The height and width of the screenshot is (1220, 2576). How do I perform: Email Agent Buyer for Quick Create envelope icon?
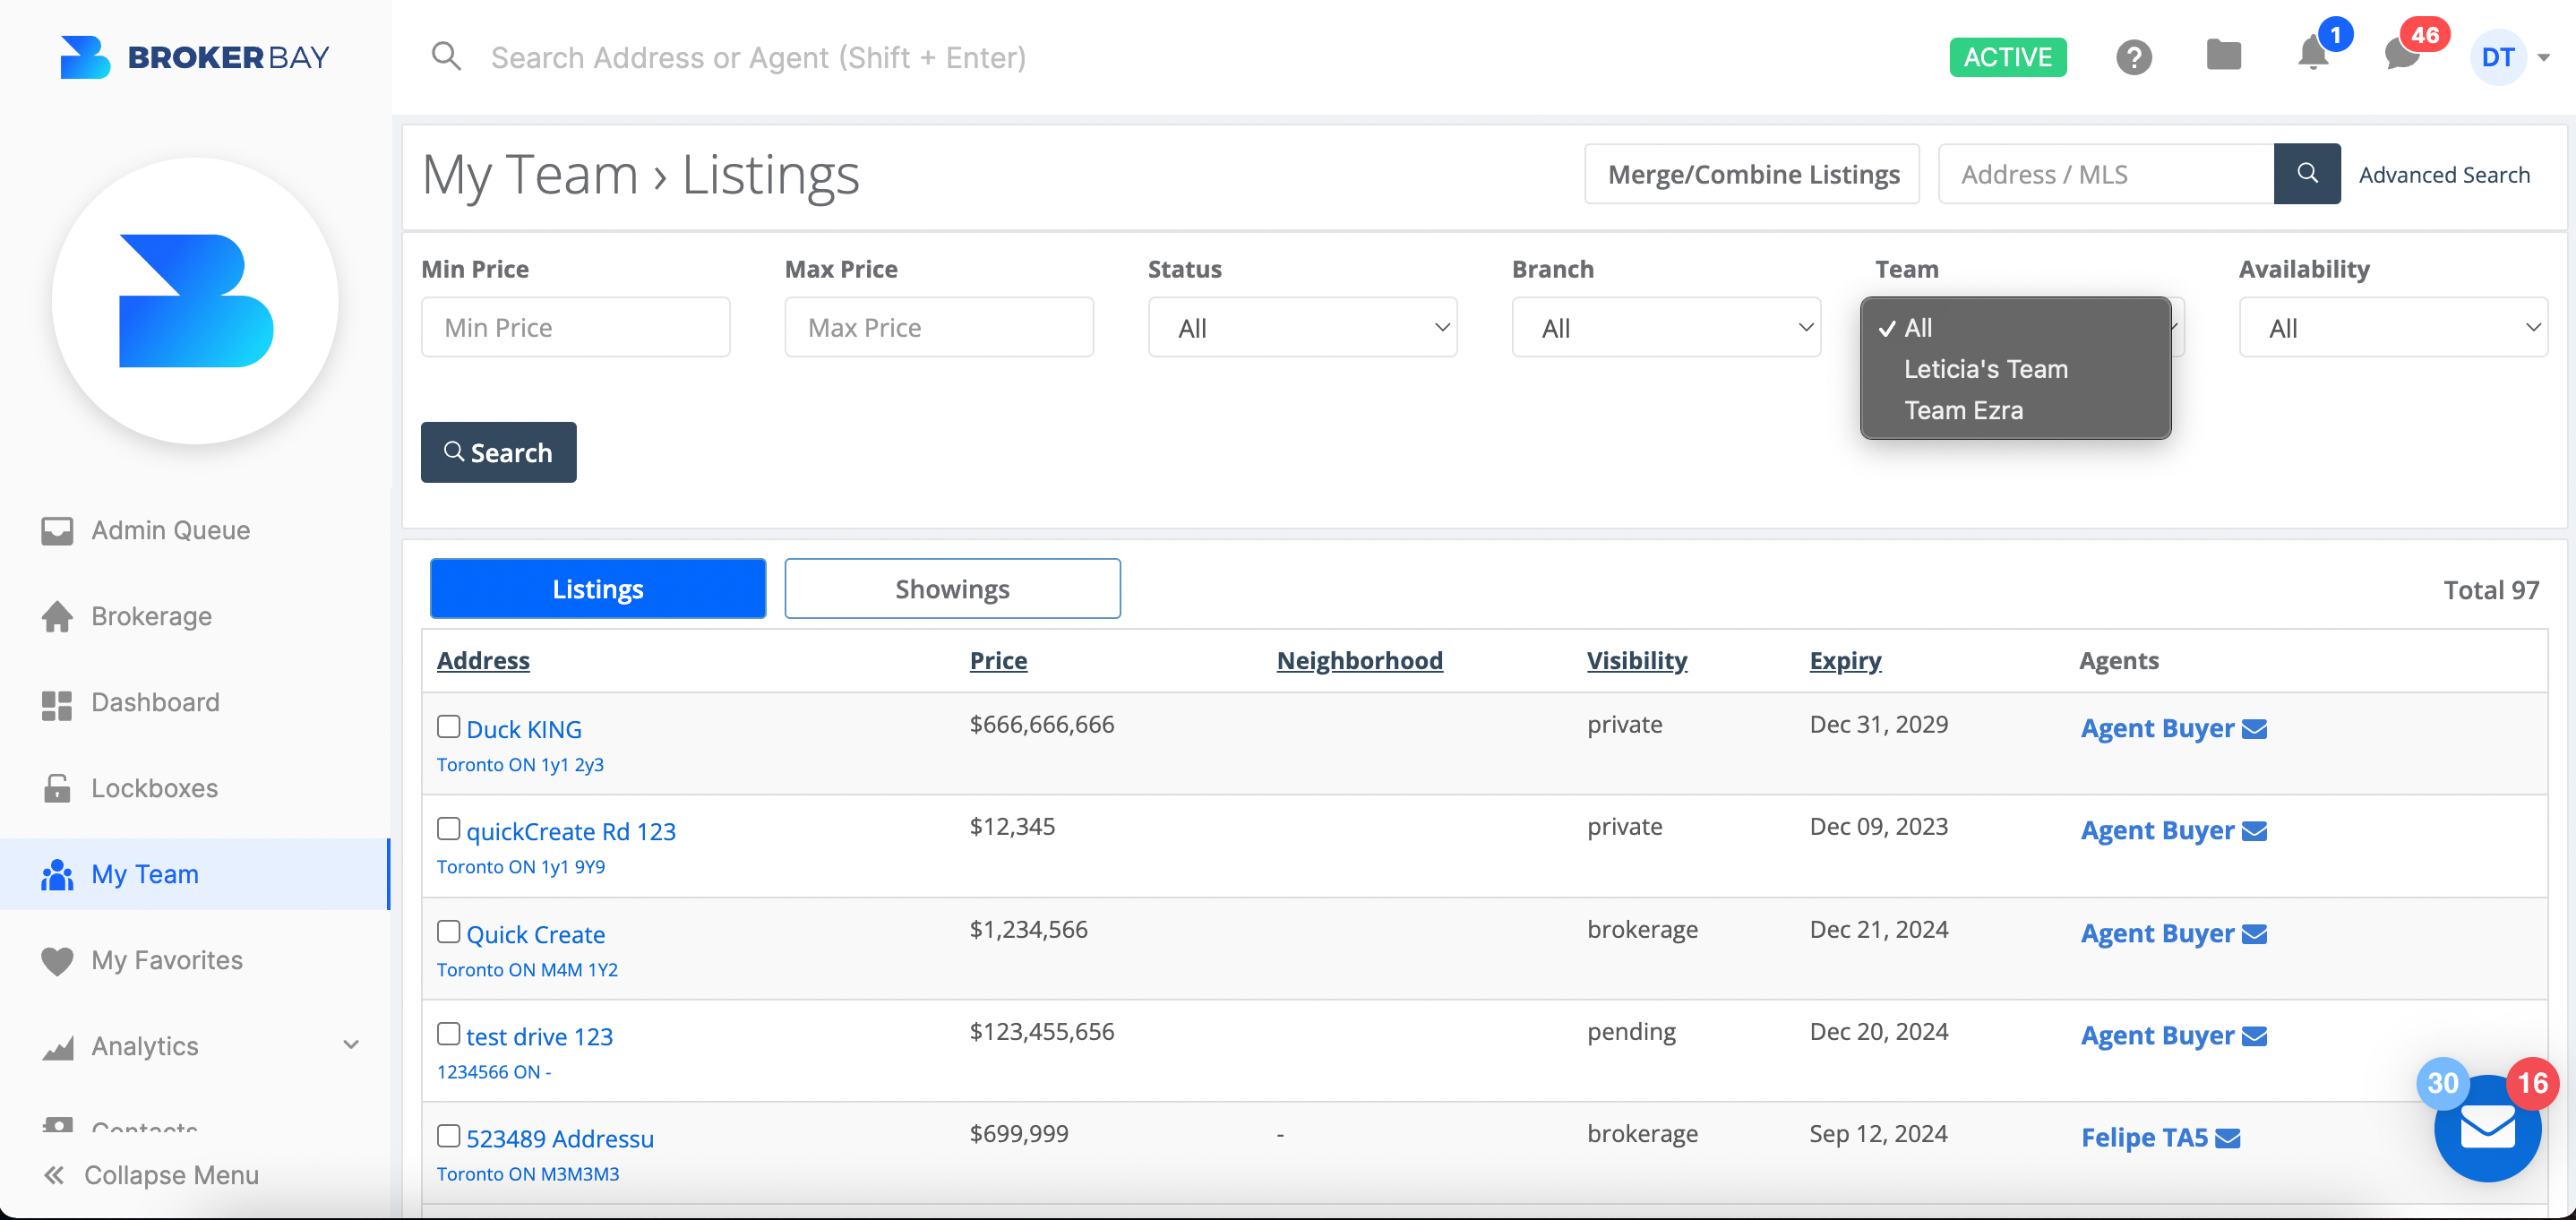[x=2254, y=934]
